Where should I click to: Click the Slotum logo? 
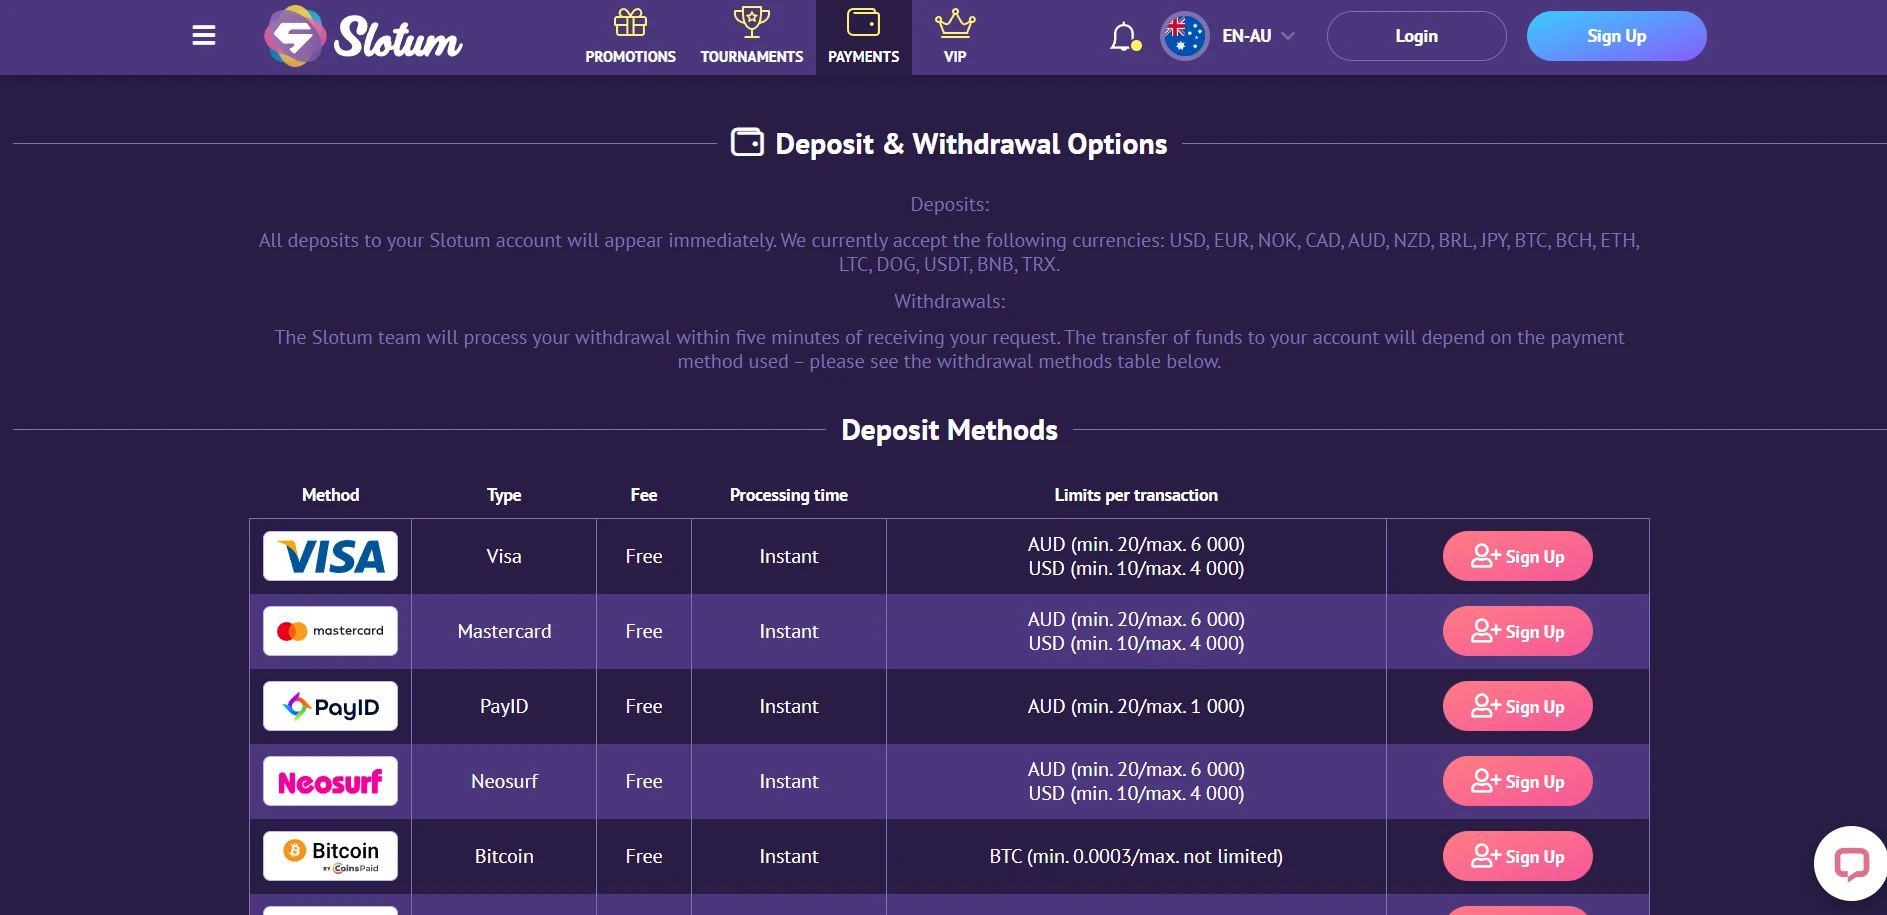pyautogui.click(x=363, y=36)
